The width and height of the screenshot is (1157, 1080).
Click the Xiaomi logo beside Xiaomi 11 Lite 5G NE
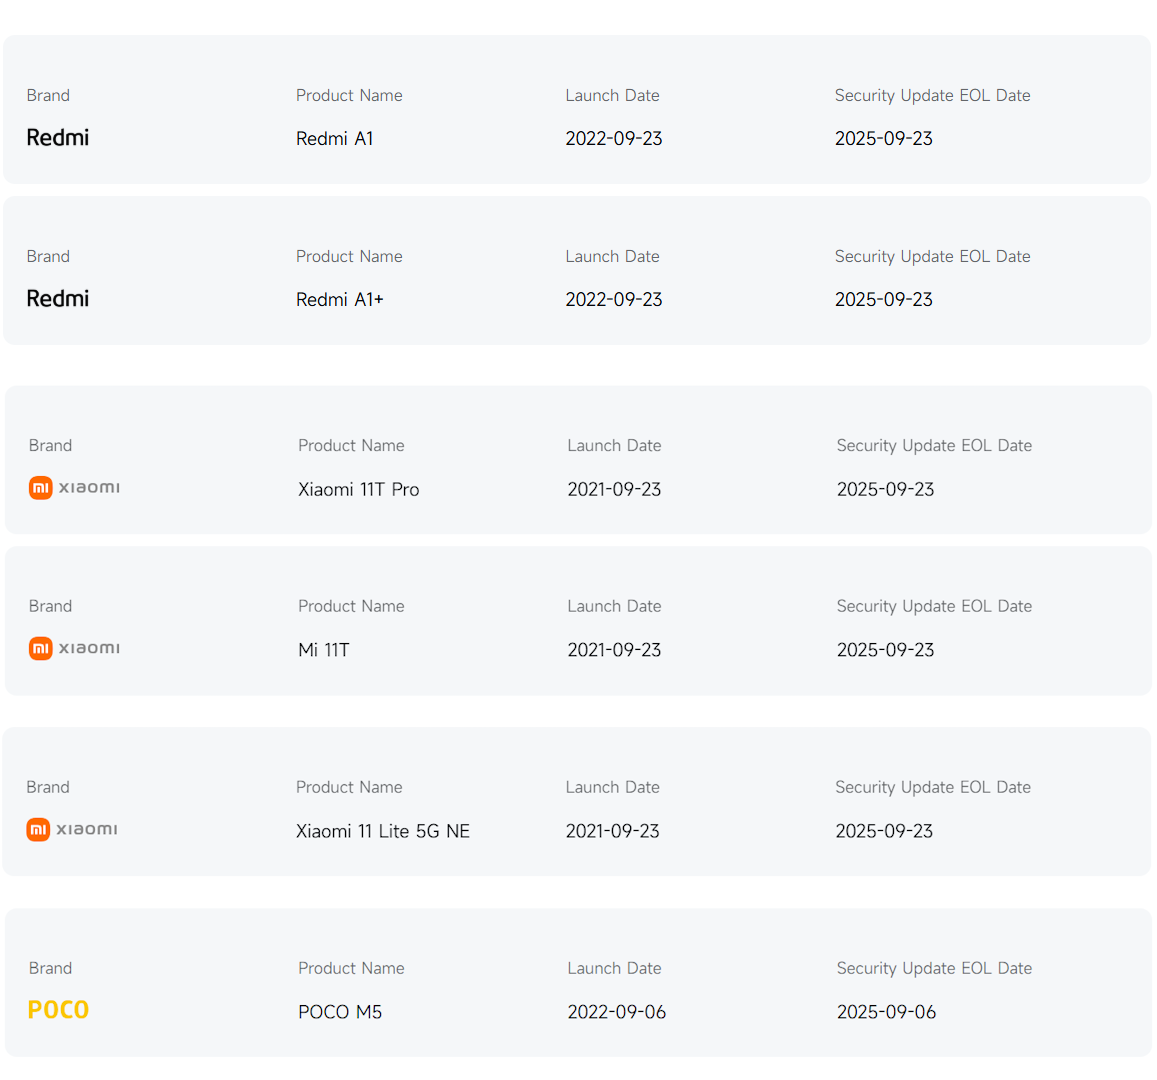[72, 830]
